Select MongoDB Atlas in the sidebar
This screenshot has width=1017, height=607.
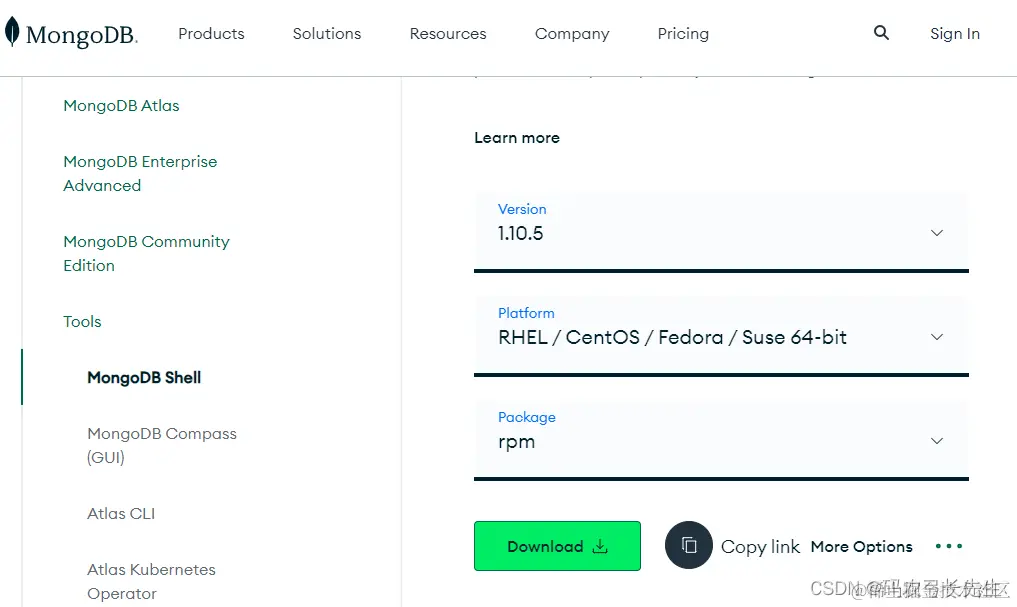click(x=121, y=105)
